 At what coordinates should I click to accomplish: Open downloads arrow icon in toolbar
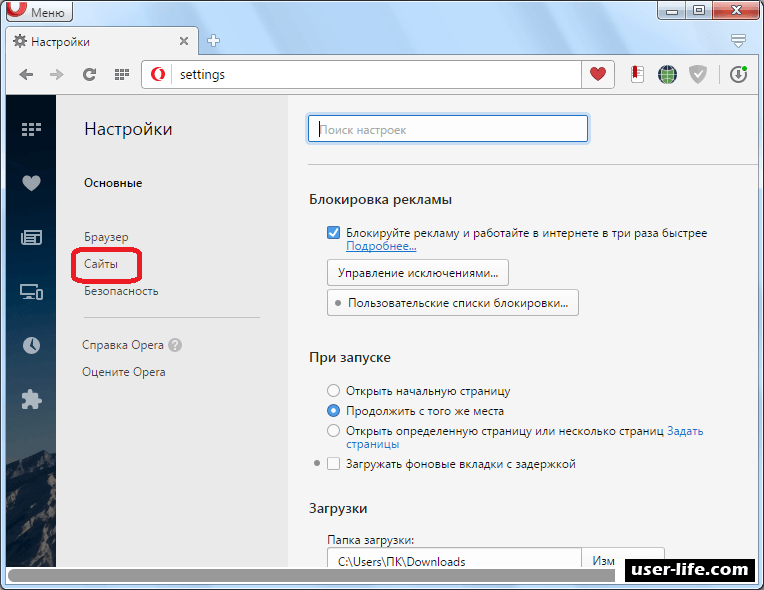pos(739,75)
